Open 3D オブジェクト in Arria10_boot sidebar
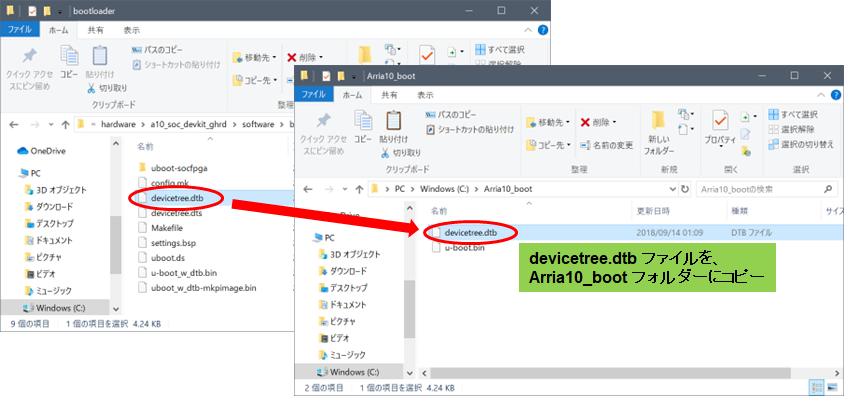Screen dimensions: 844x396 [348, 254]
